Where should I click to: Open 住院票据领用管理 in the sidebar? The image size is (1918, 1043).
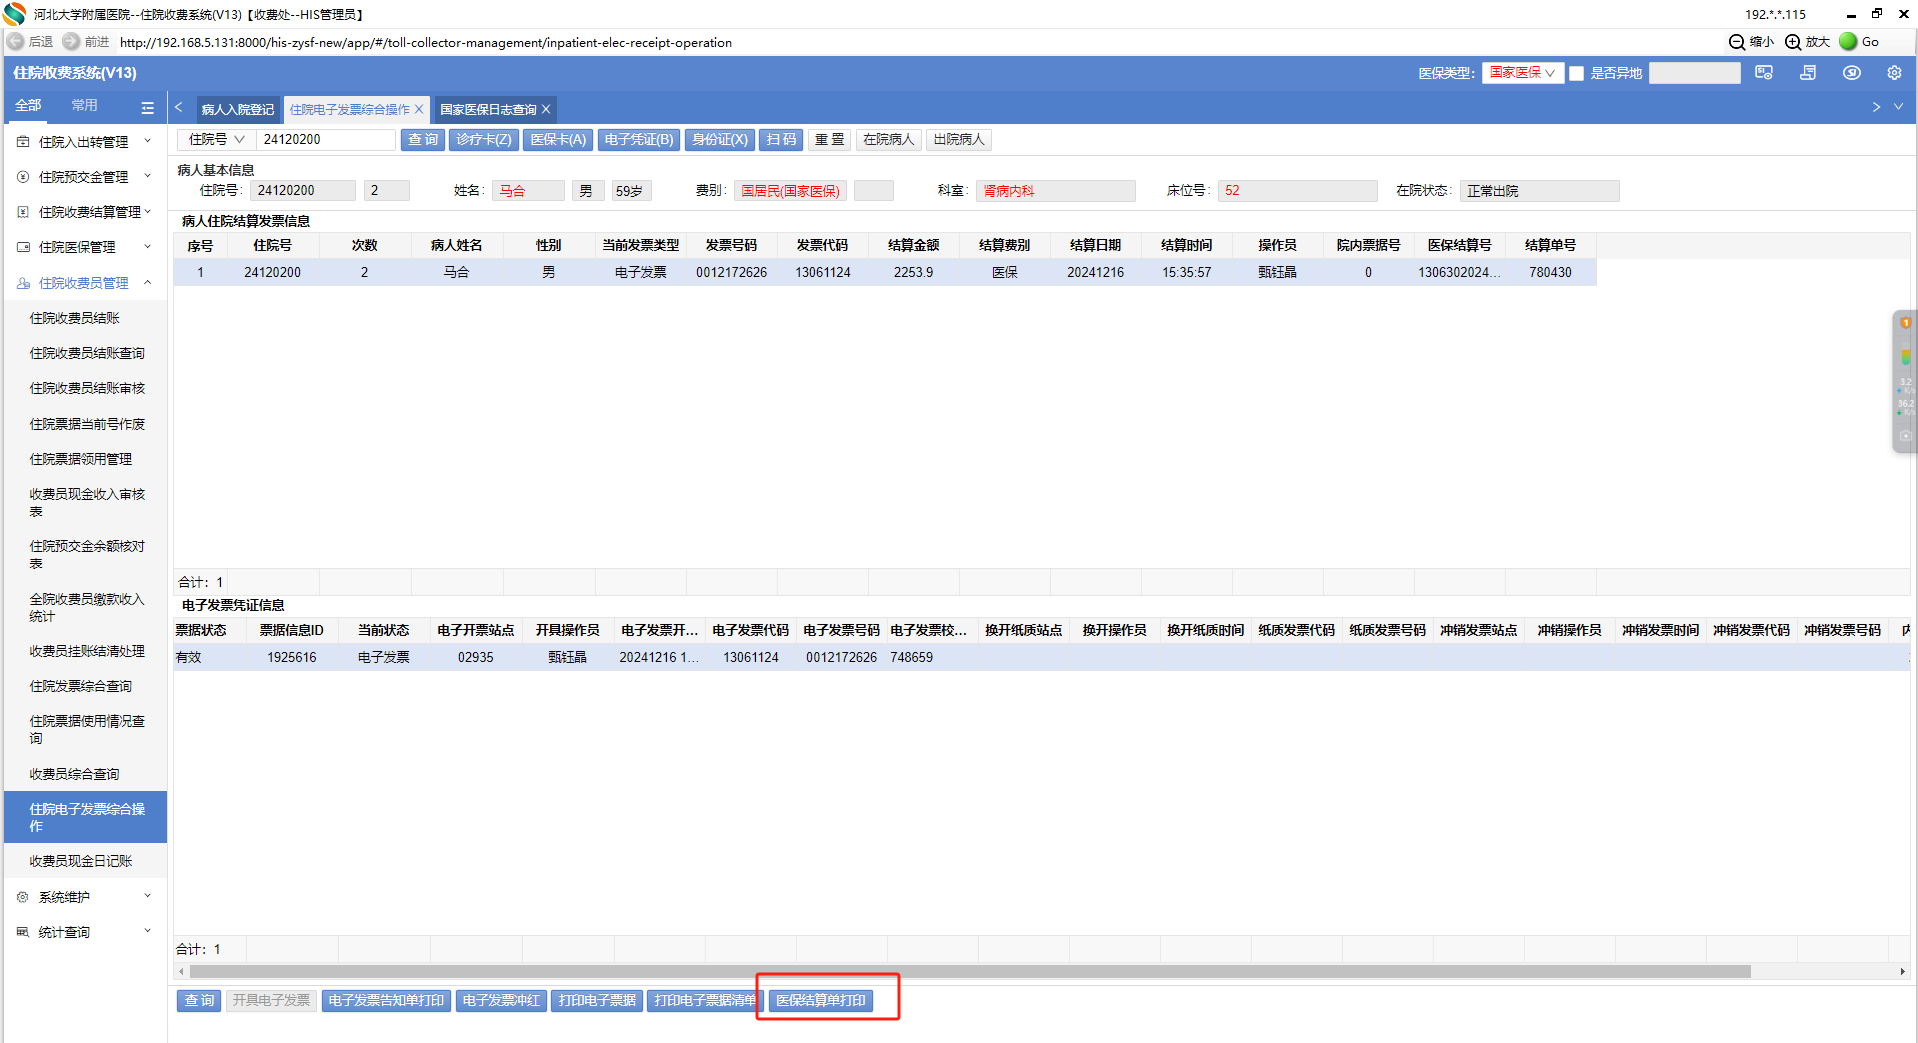pyautogui.click(x=81, y=459)
